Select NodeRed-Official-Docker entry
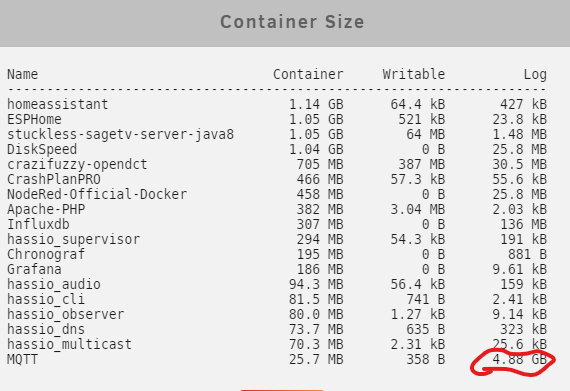The image size is (570, 391). (97, 194)
